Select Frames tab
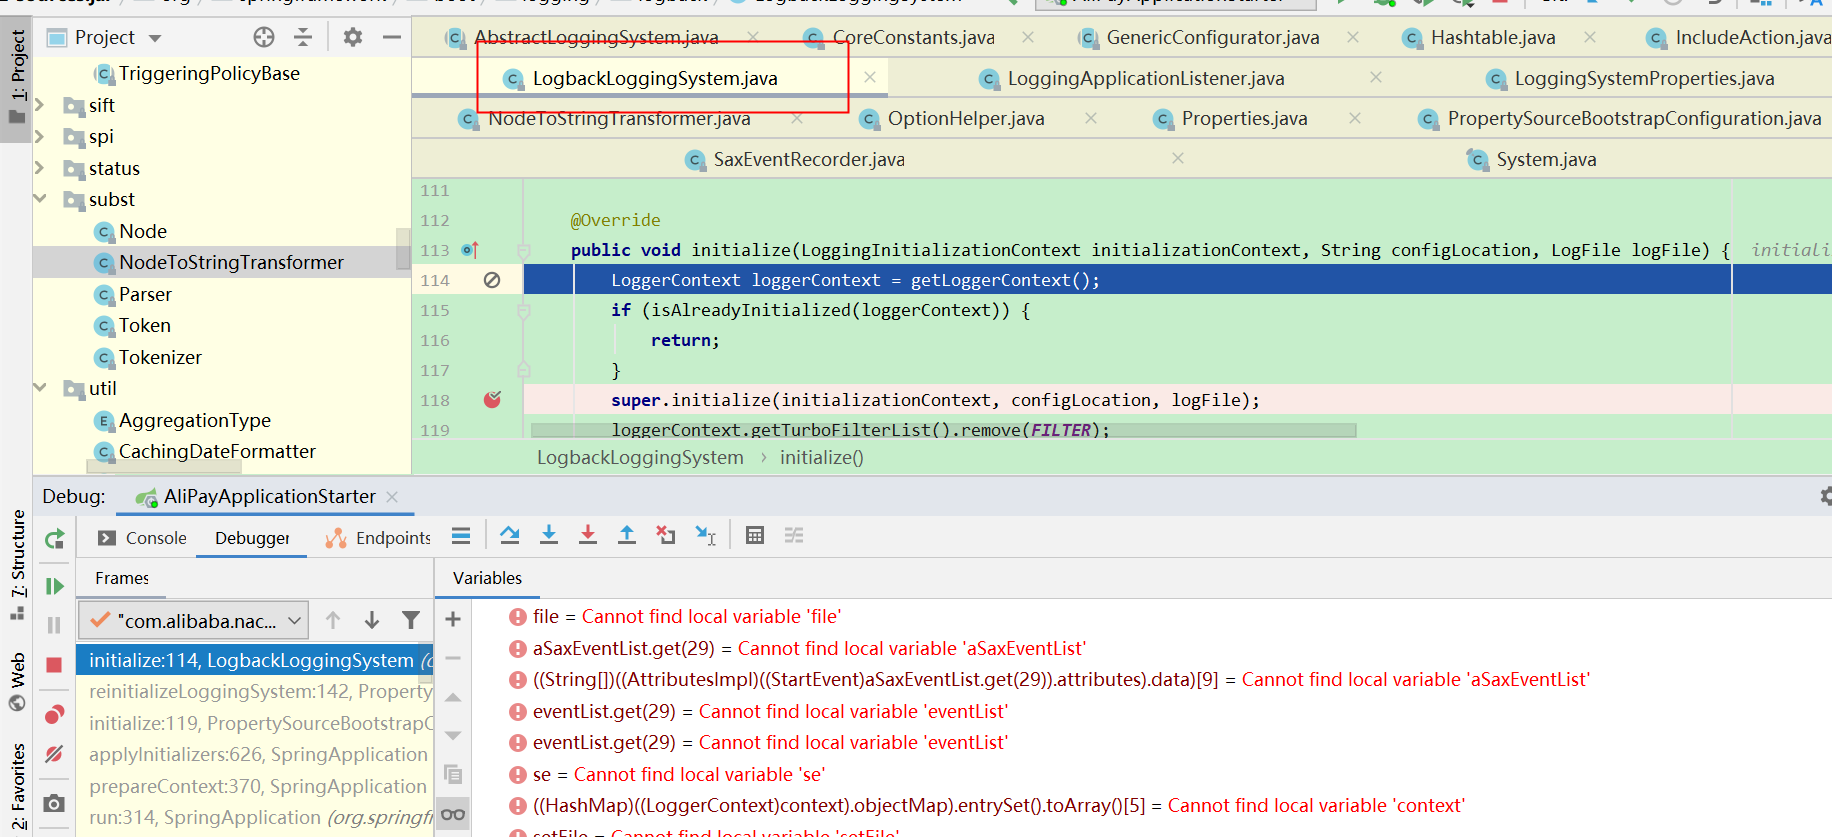This screenshot has width=1832, height=837. pyautogui.click(x=122, y=578)
